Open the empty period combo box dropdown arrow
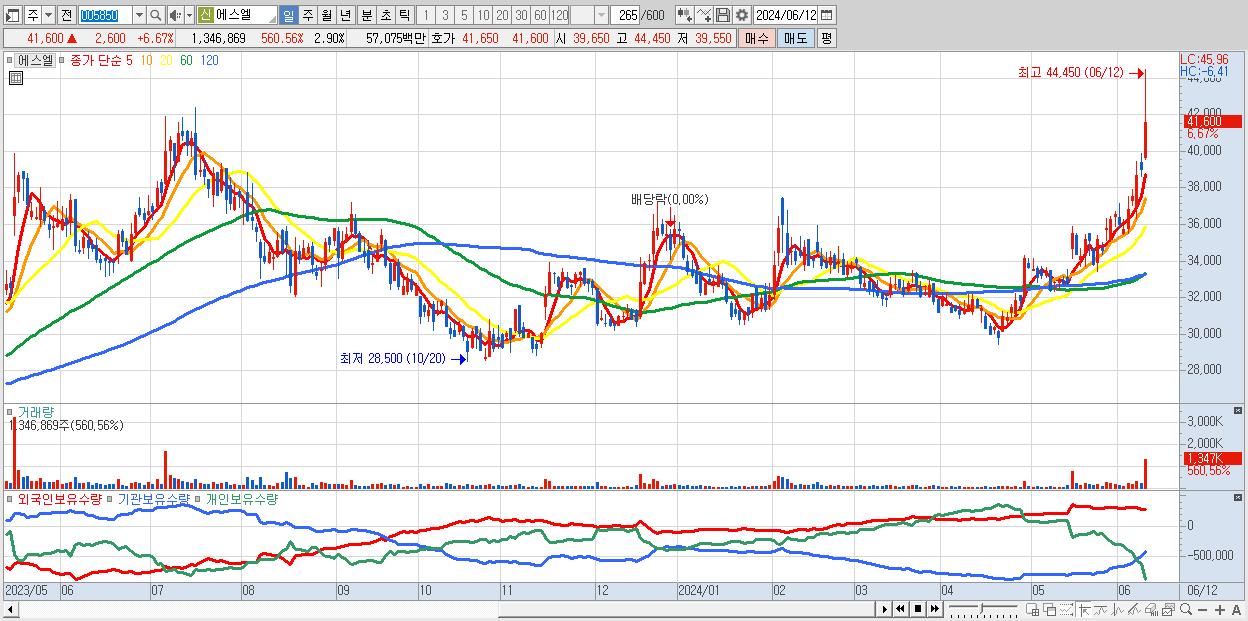The image size is (1248, 621). [x=601, y=15]
